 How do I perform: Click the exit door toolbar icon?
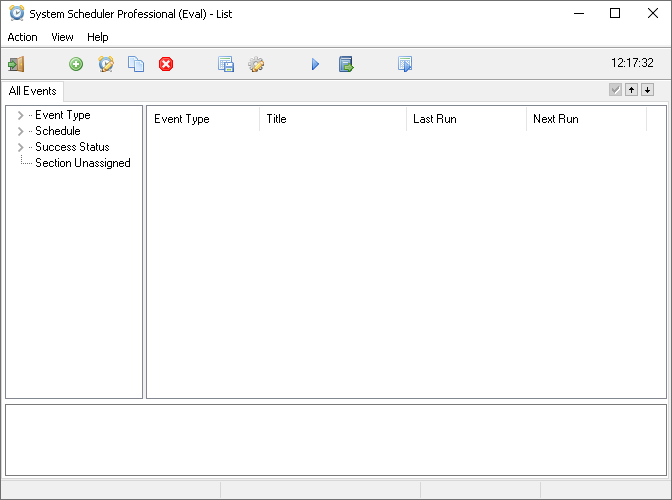click(16, 64)
